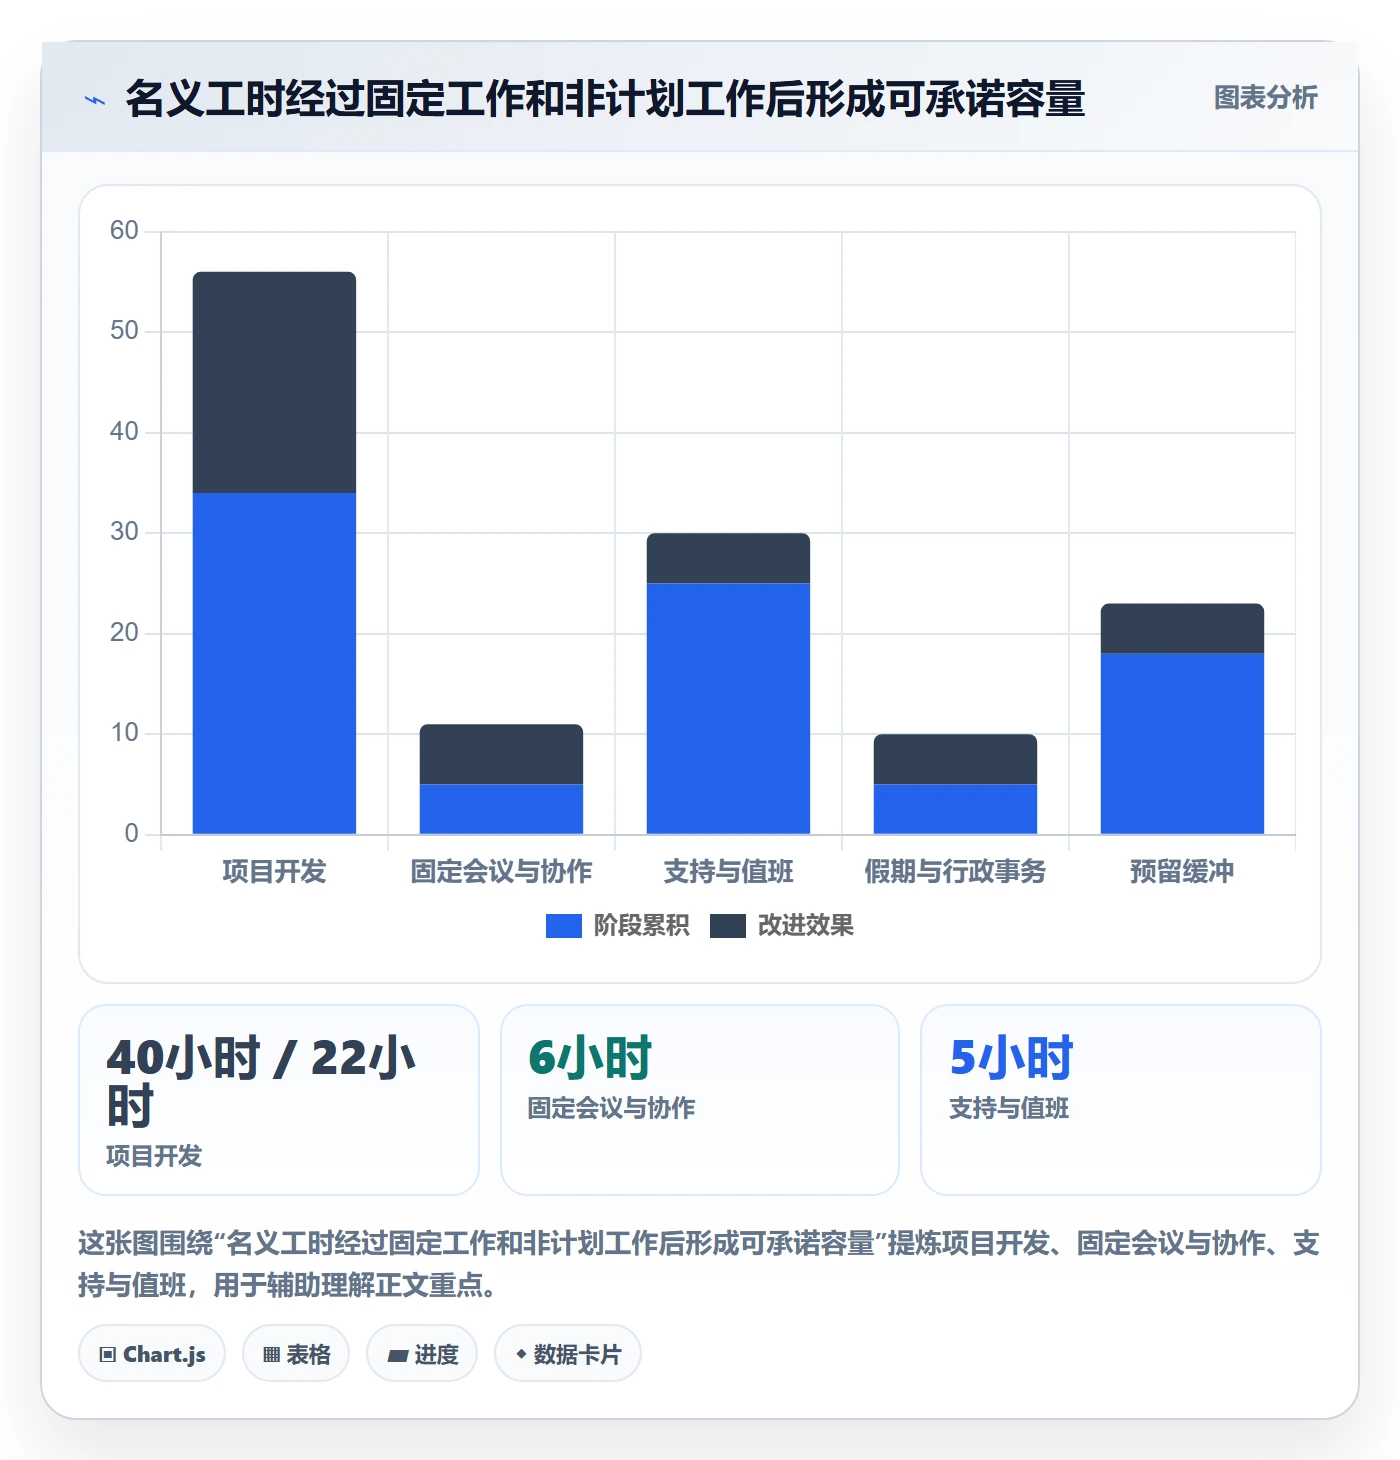Click the 支持与值班 x-axis label
This screenshot has height=1460, width=1400.
tap(728, 872)
